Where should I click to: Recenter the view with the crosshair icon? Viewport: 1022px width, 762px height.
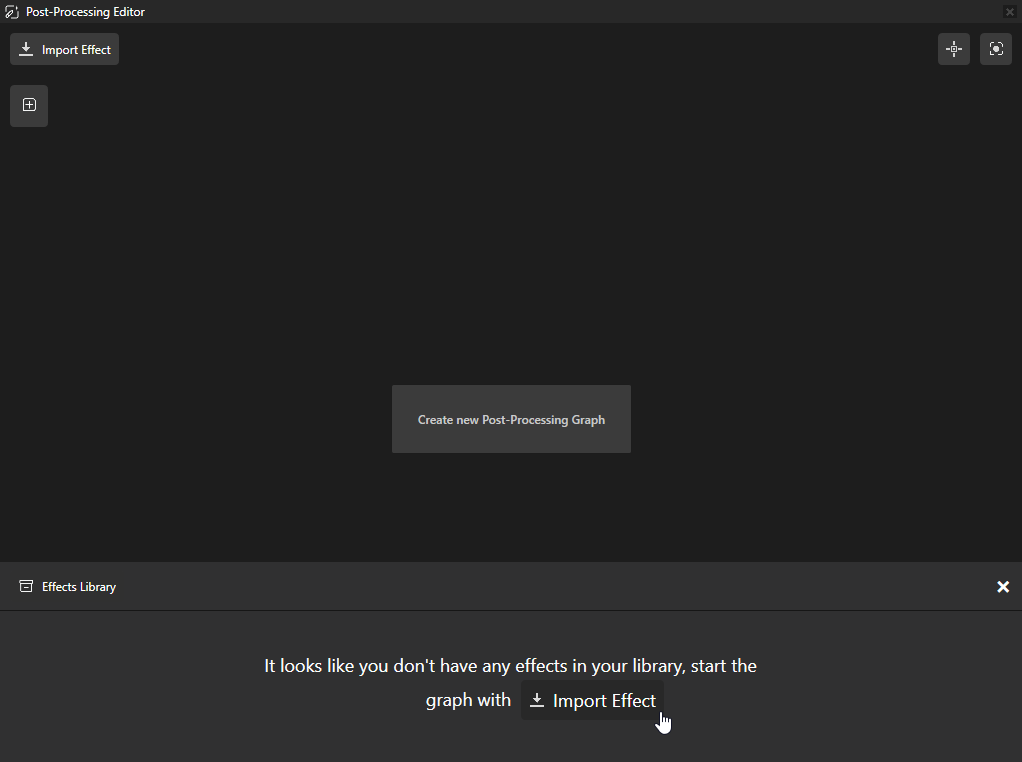[x=953, y=48]
